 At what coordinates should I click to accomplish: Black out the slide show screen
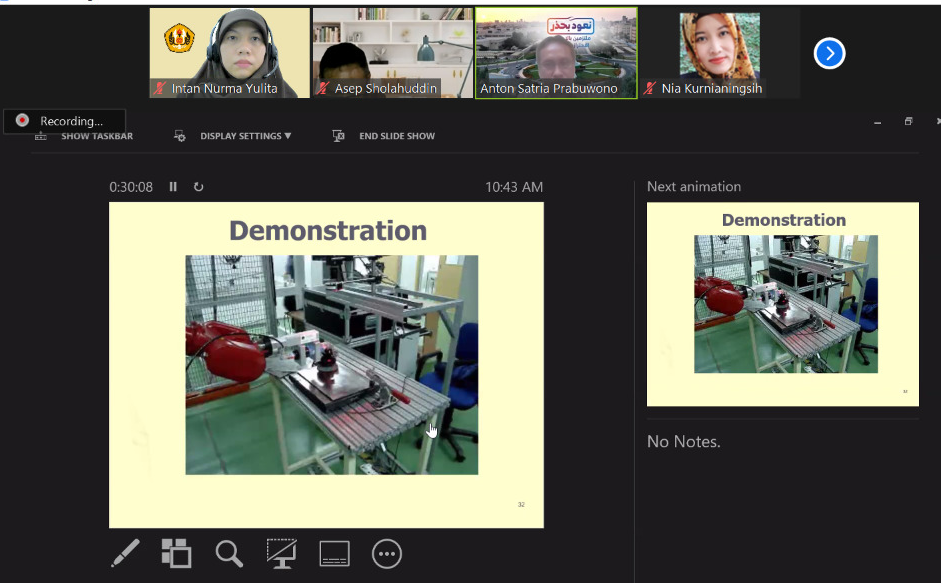point(282,553)
